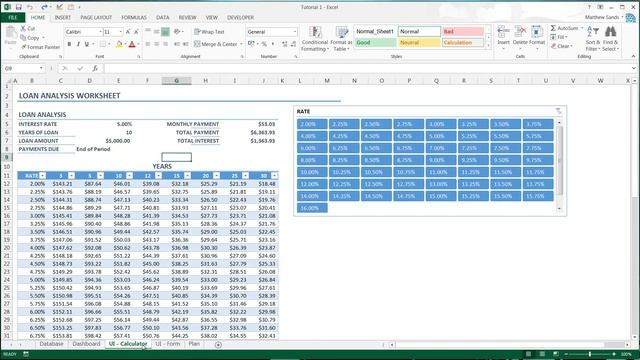The height and width of the screenshot is (360, 640).
Task: Open the Name Box dropdown arrow
Action: point(41,68)
